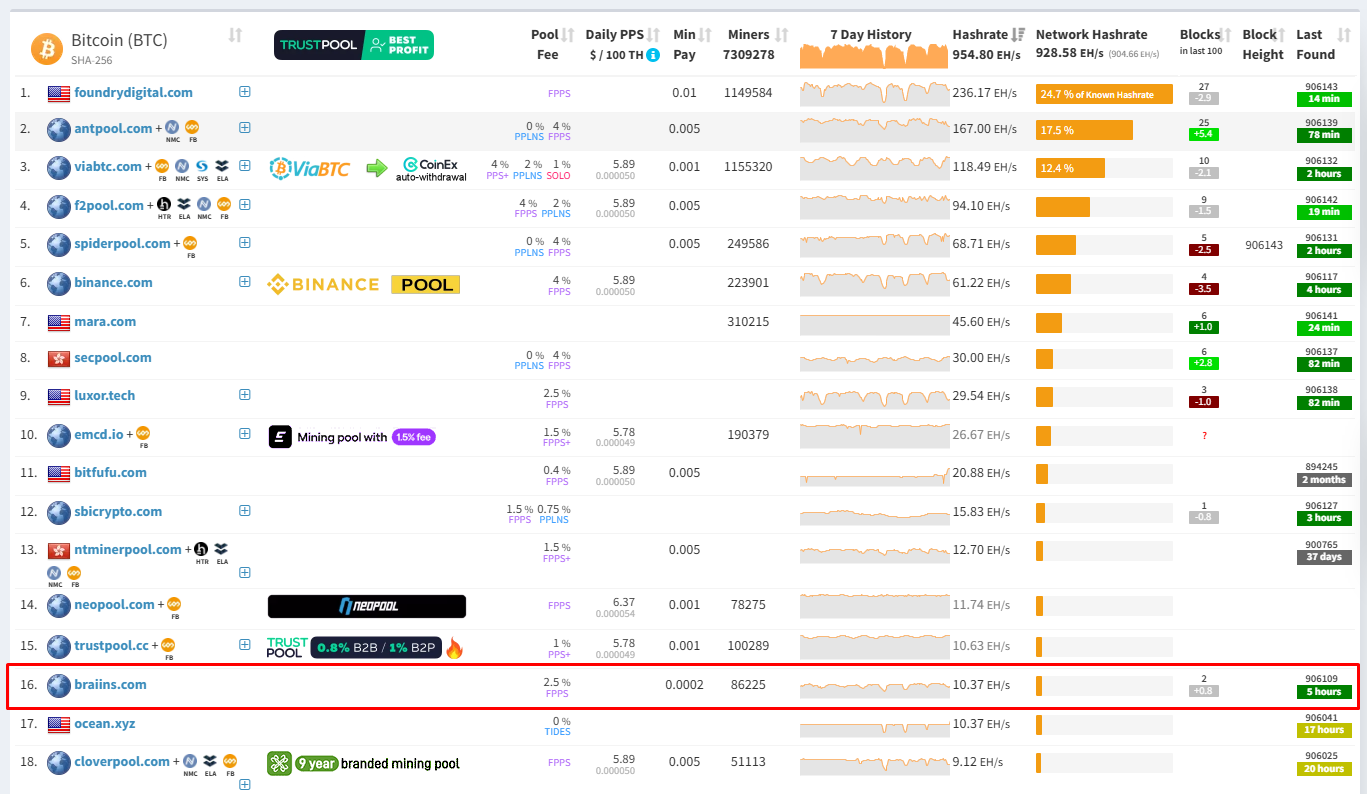Open the braiins.com pool link

point(110,685)
